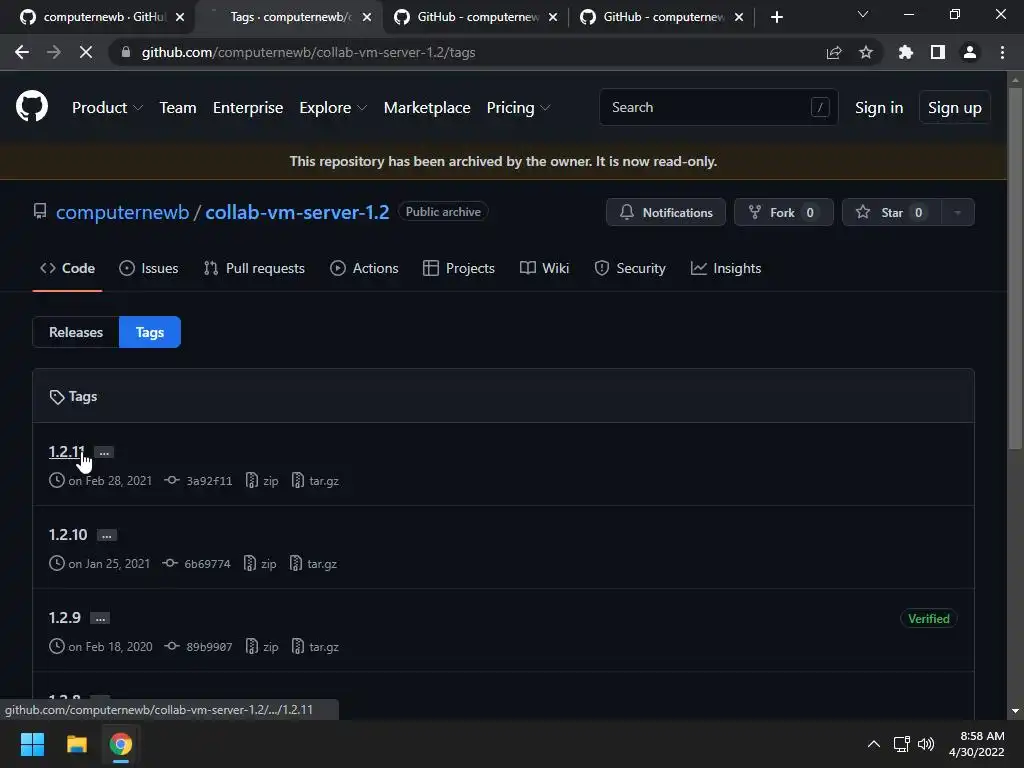The height and width of the screenshot is (768, 1024).
Task: Expand ellipsis details for tag 1.2.11
Action: pyautogui.click(x=104, y=453)
